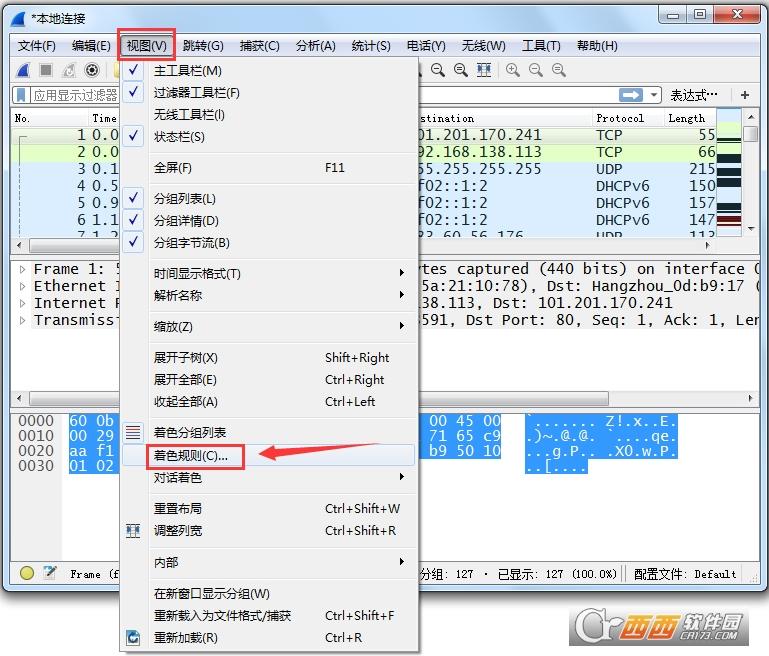Toggle 分组字节流(B) pane
This screenshot has height=656, width=769.
269,243
